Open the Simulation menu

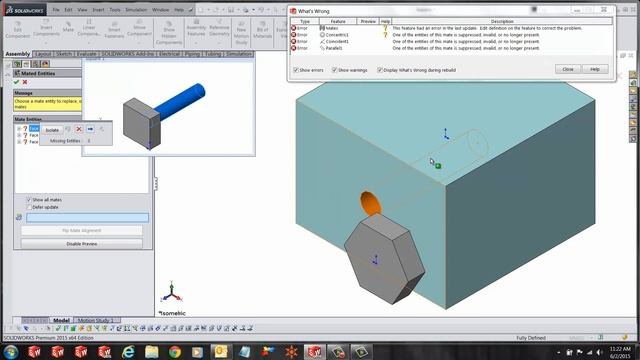136,9
